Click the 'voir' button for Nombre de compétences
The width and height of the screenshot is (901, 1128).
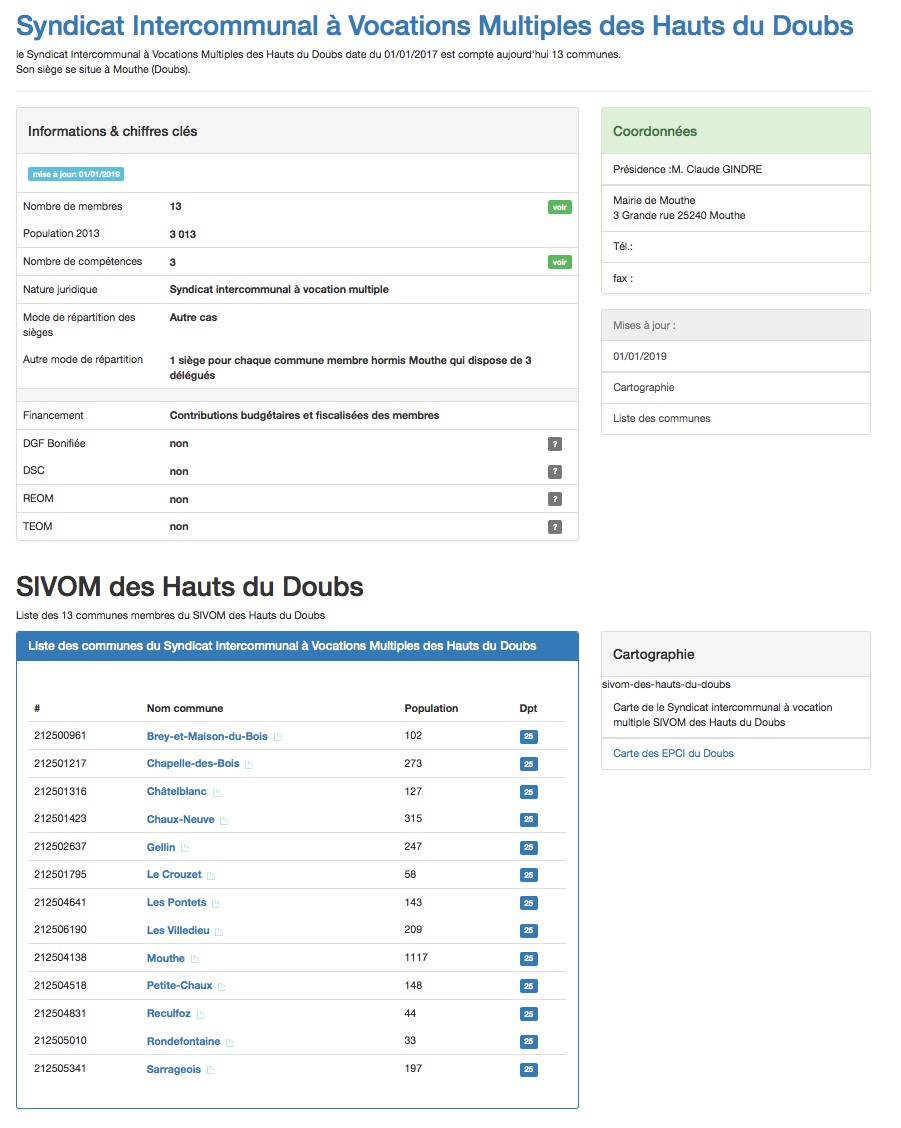[x=559, y=263]
